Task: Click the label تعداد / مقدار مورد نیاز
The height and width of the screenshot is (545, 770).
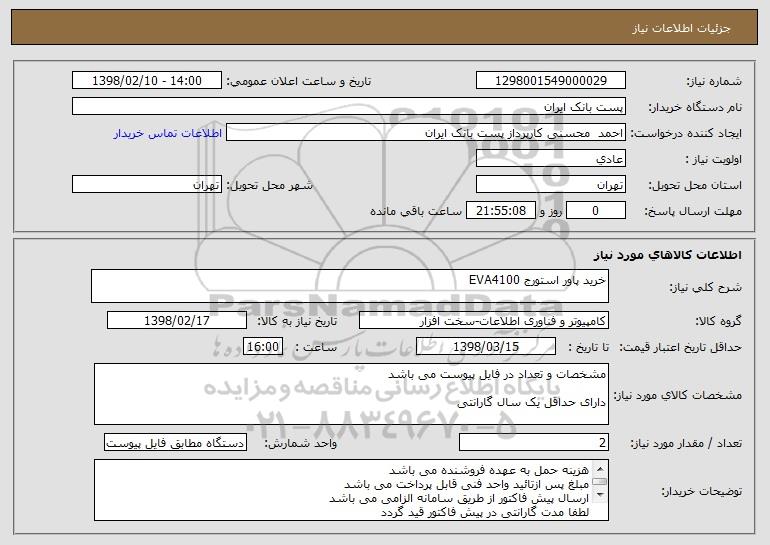Action: [x=686, y=444]
